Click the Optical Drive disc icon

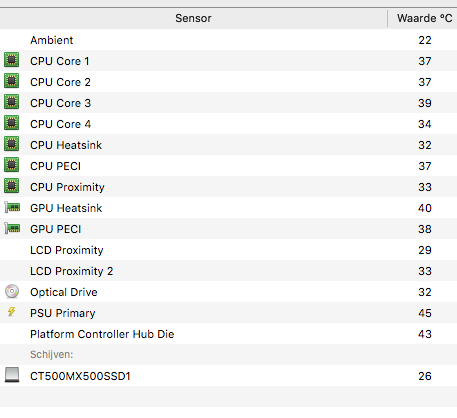click(x=12, y=291)
